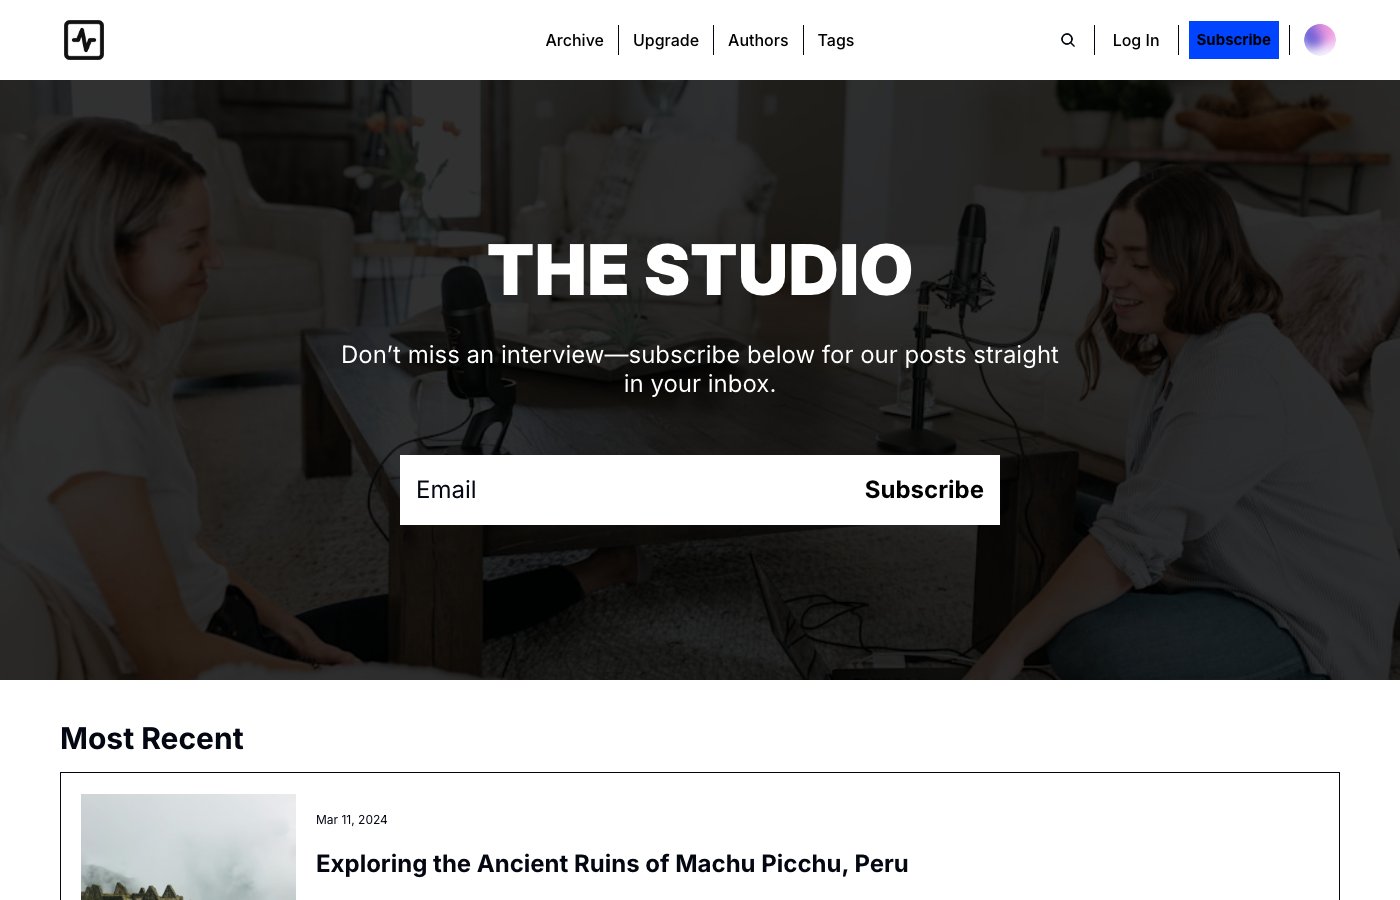This screenshot has width=1400, height=900.
Task: Click THE STUDIO hero title
Action: 700,270
